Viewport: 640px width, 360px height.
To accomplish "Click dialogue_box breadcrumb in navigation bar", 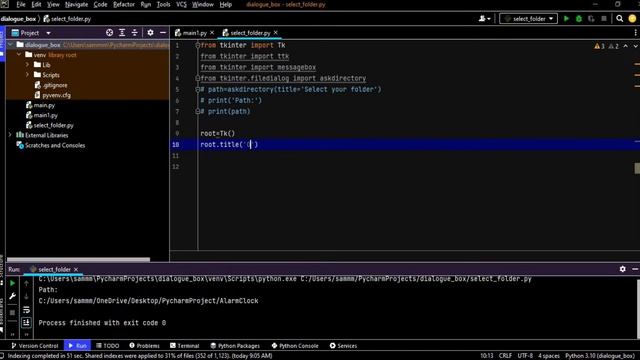I will point(18,19).
